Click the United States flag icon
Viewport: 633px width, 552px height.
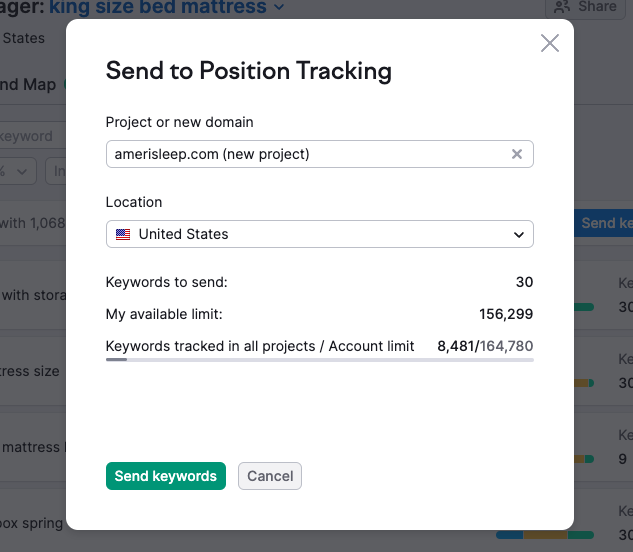click(x=123, y=234)
